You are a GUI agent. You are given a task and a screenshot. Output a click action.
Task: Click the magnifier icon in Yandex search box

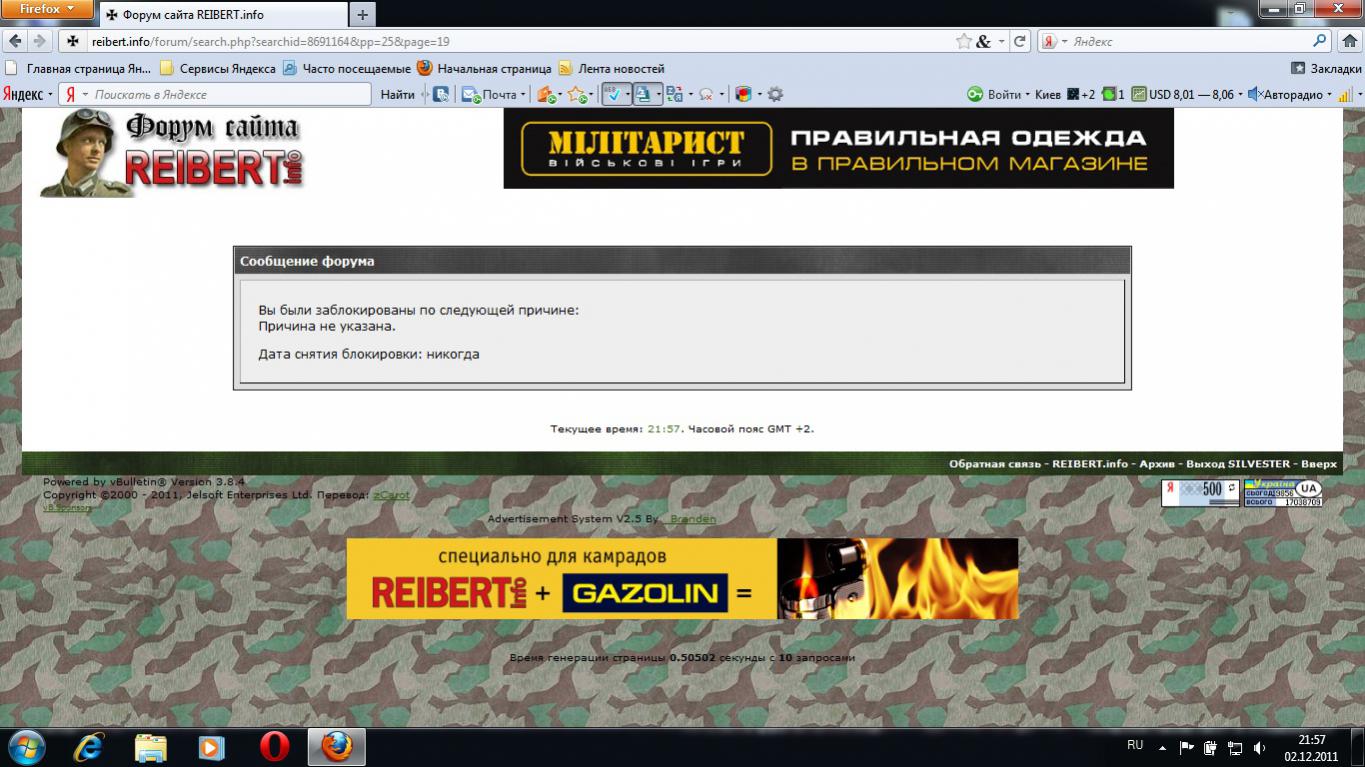click(x=1320, y=42)
